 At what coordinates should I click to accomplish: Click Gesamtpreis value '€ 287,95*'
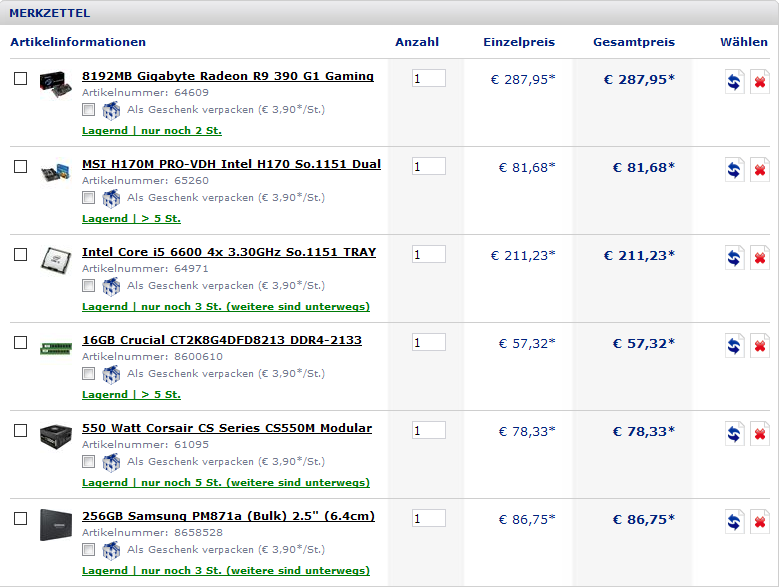[x=639, y=79]
